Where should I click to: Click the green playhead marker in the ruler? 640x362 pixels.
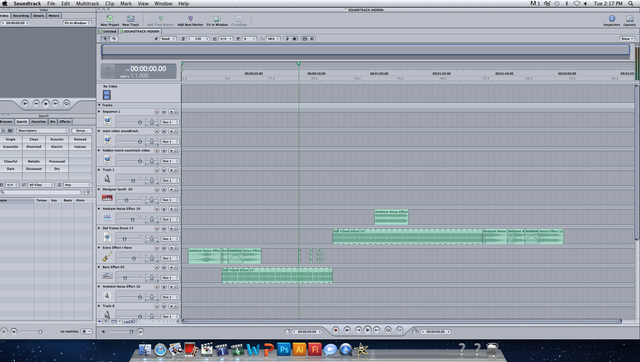pos(299,64)
